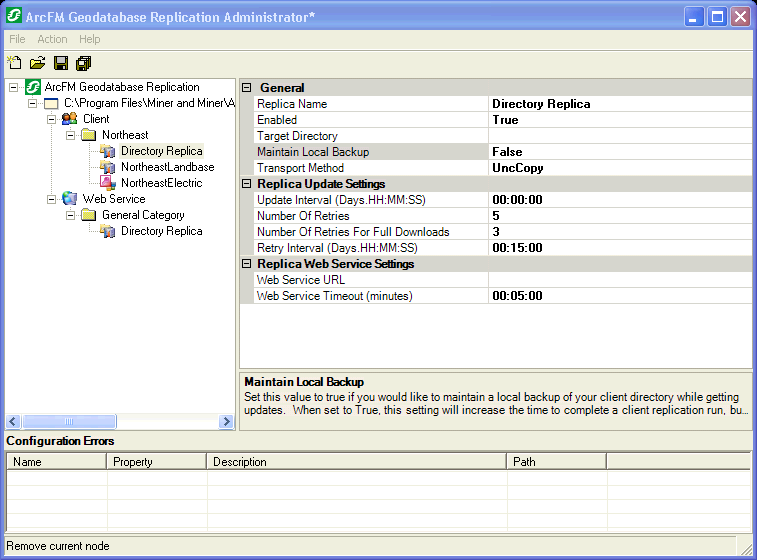The image size is (757, 560).
Task: Click the tree panel's right scroll arrow
Action: pyautogui.click(x=226, y=422)
